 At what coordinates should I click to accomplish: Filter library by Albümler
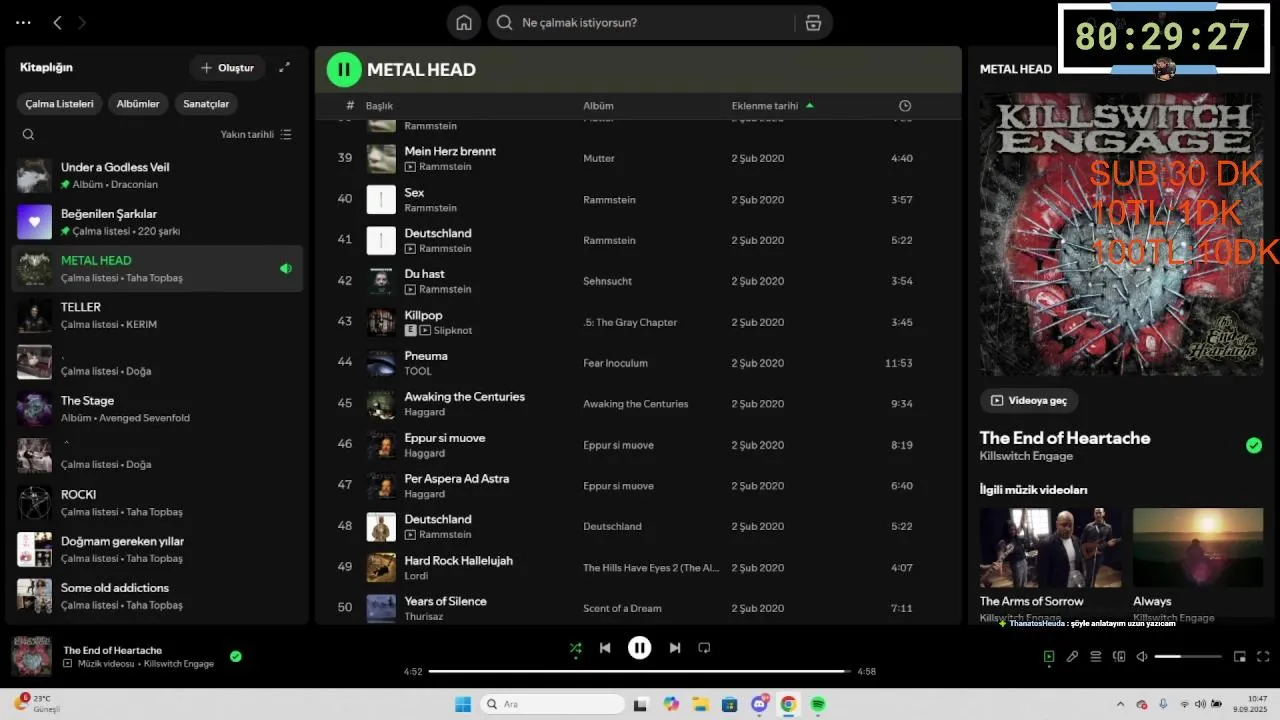(138, 103)
